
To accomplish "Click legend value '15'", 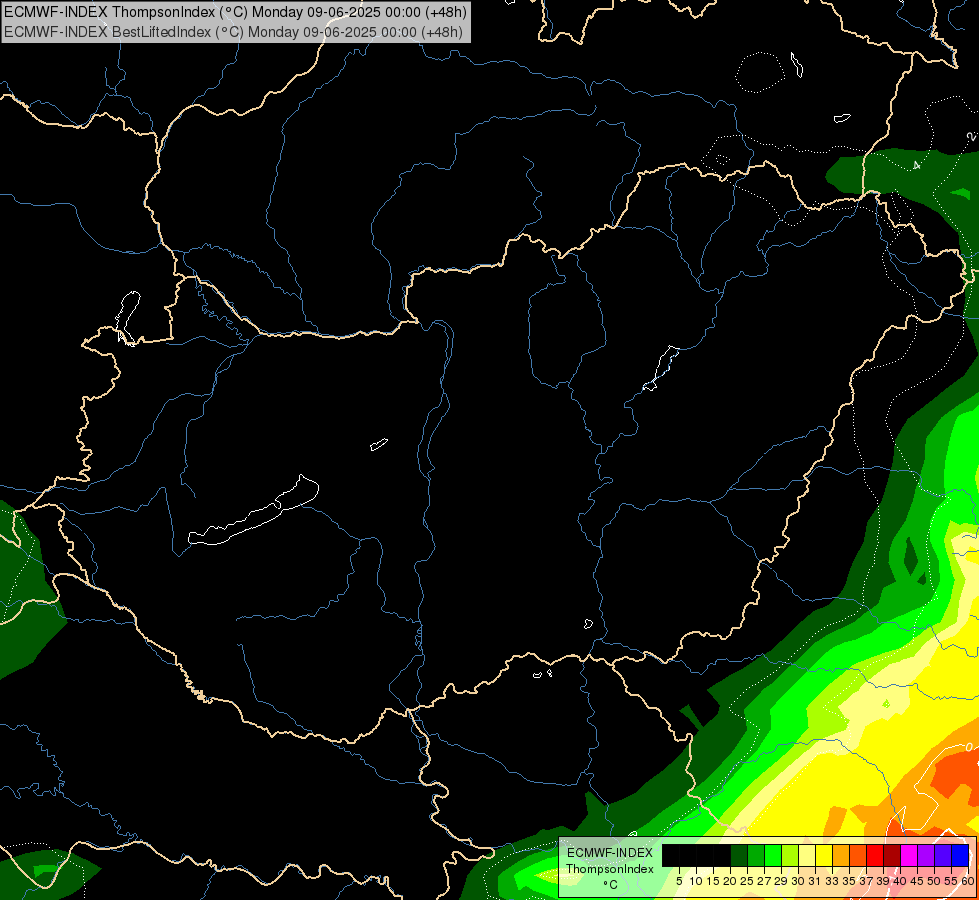I will tap(714, 881).
